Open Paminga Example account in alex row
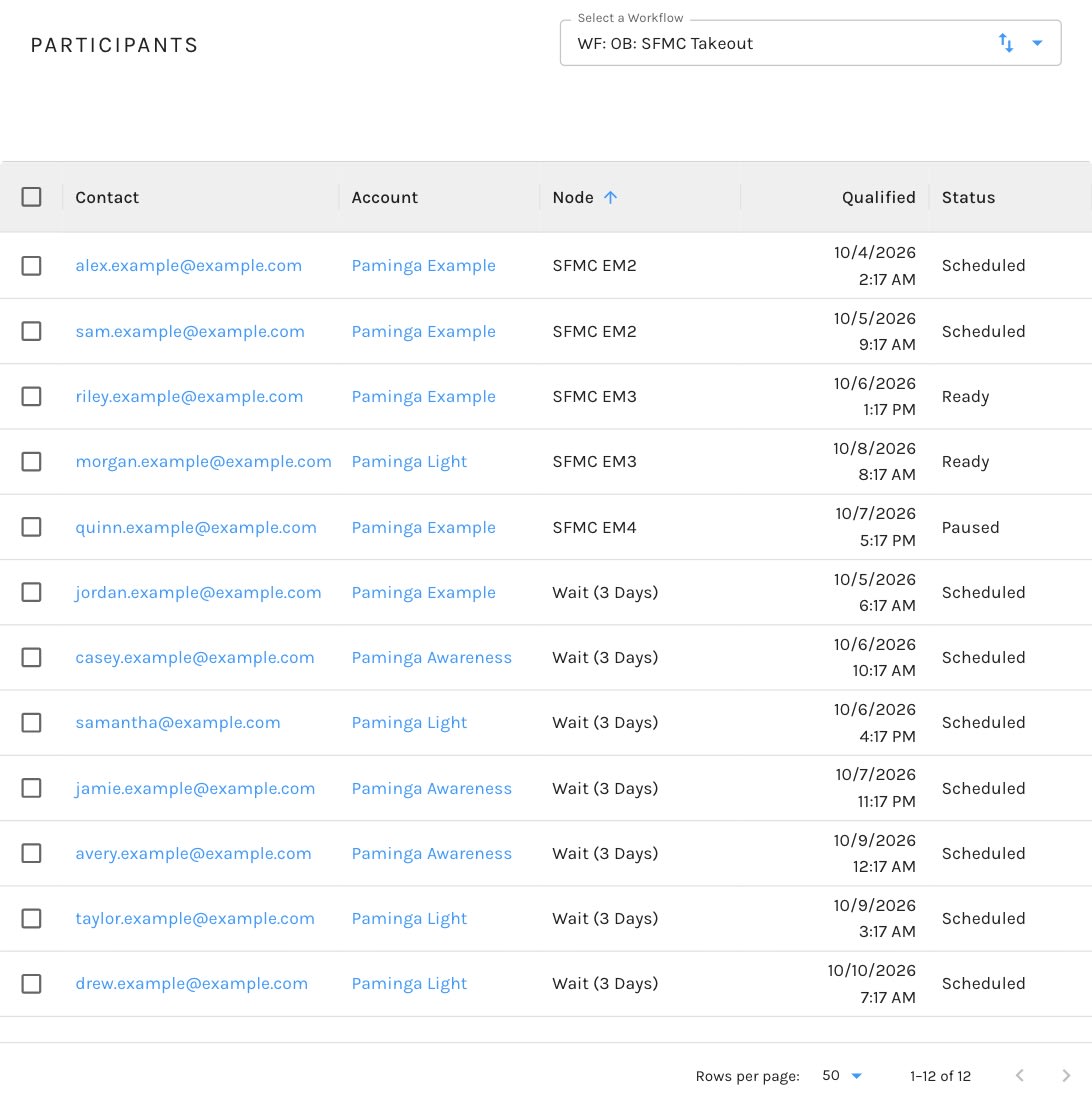Screen dimensions: 1092x1110 pyautogui.click(x=423, y=265)
